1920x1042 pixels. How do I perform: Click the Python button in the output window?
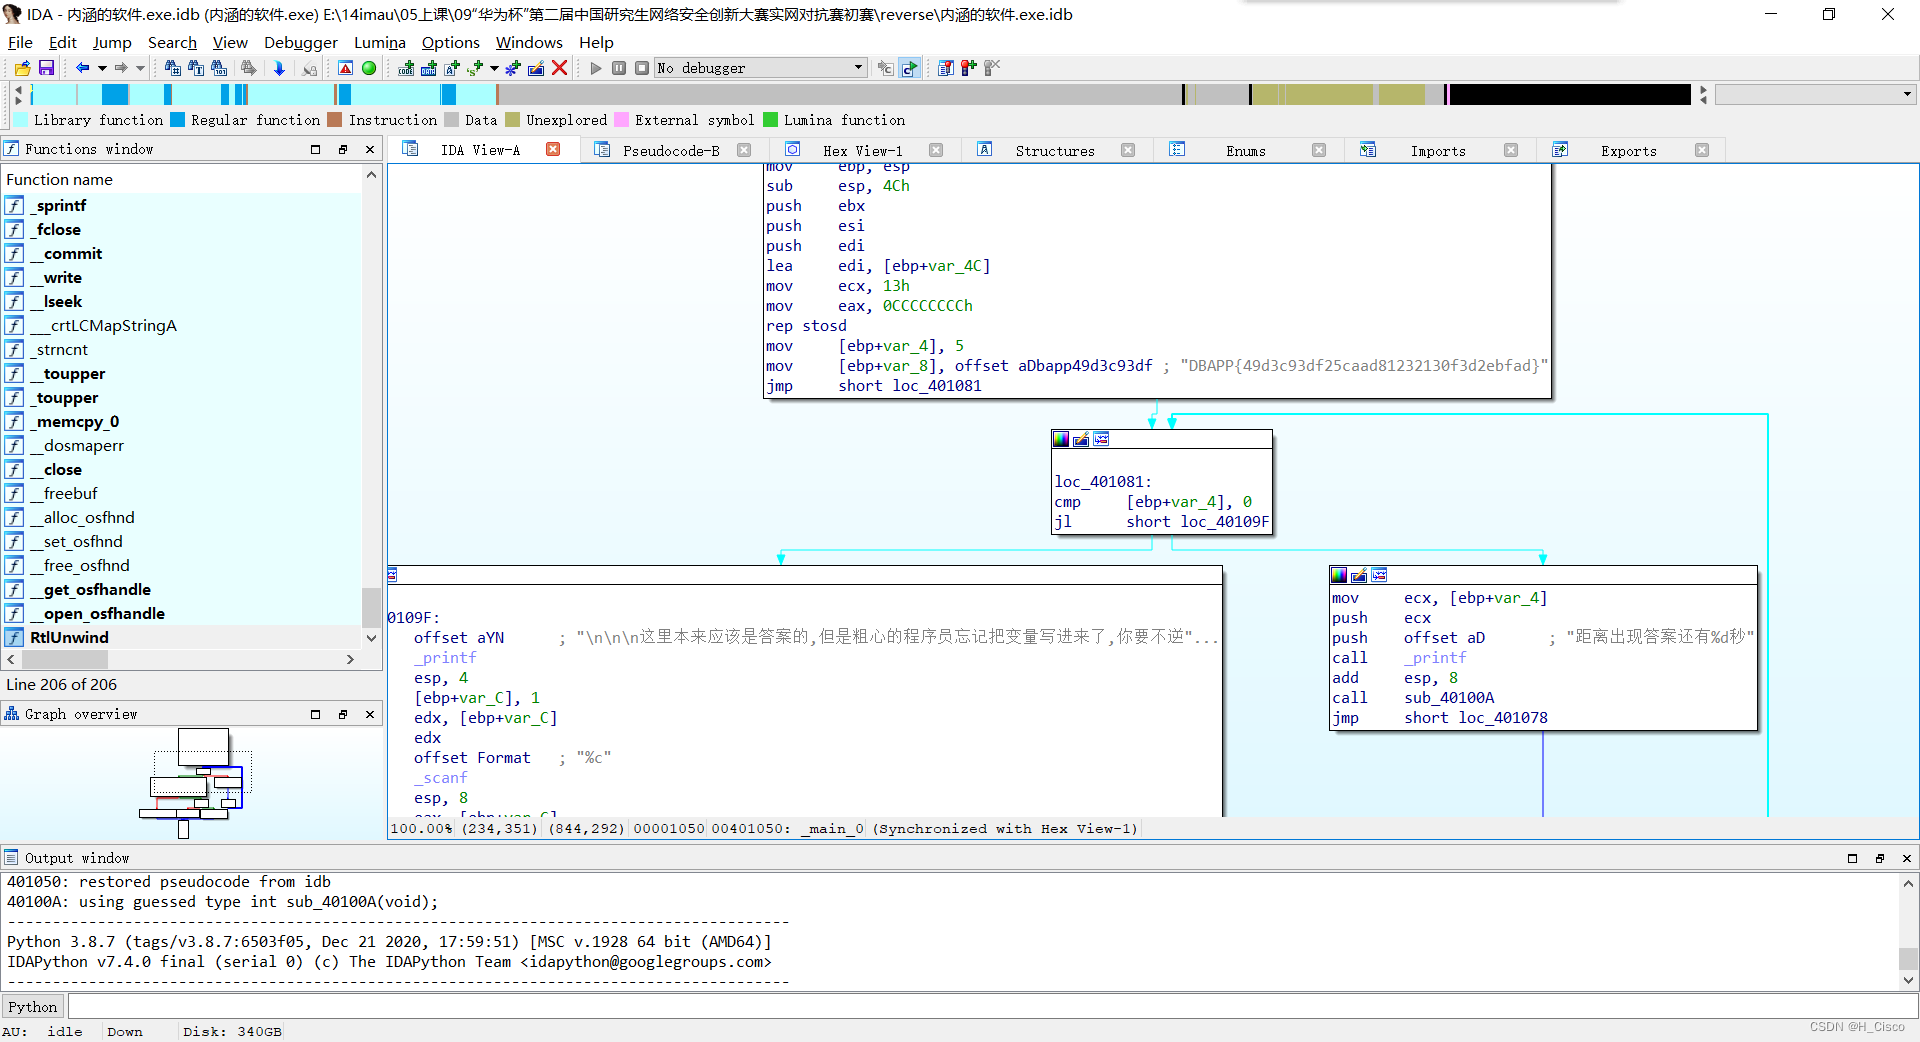[33, 1006]
